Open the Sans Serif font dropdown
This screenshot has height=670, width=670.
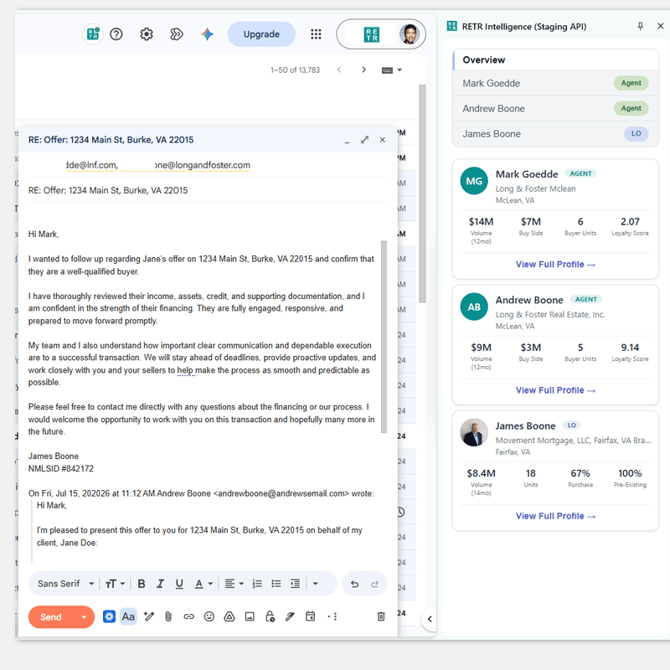tap(66, 584)
